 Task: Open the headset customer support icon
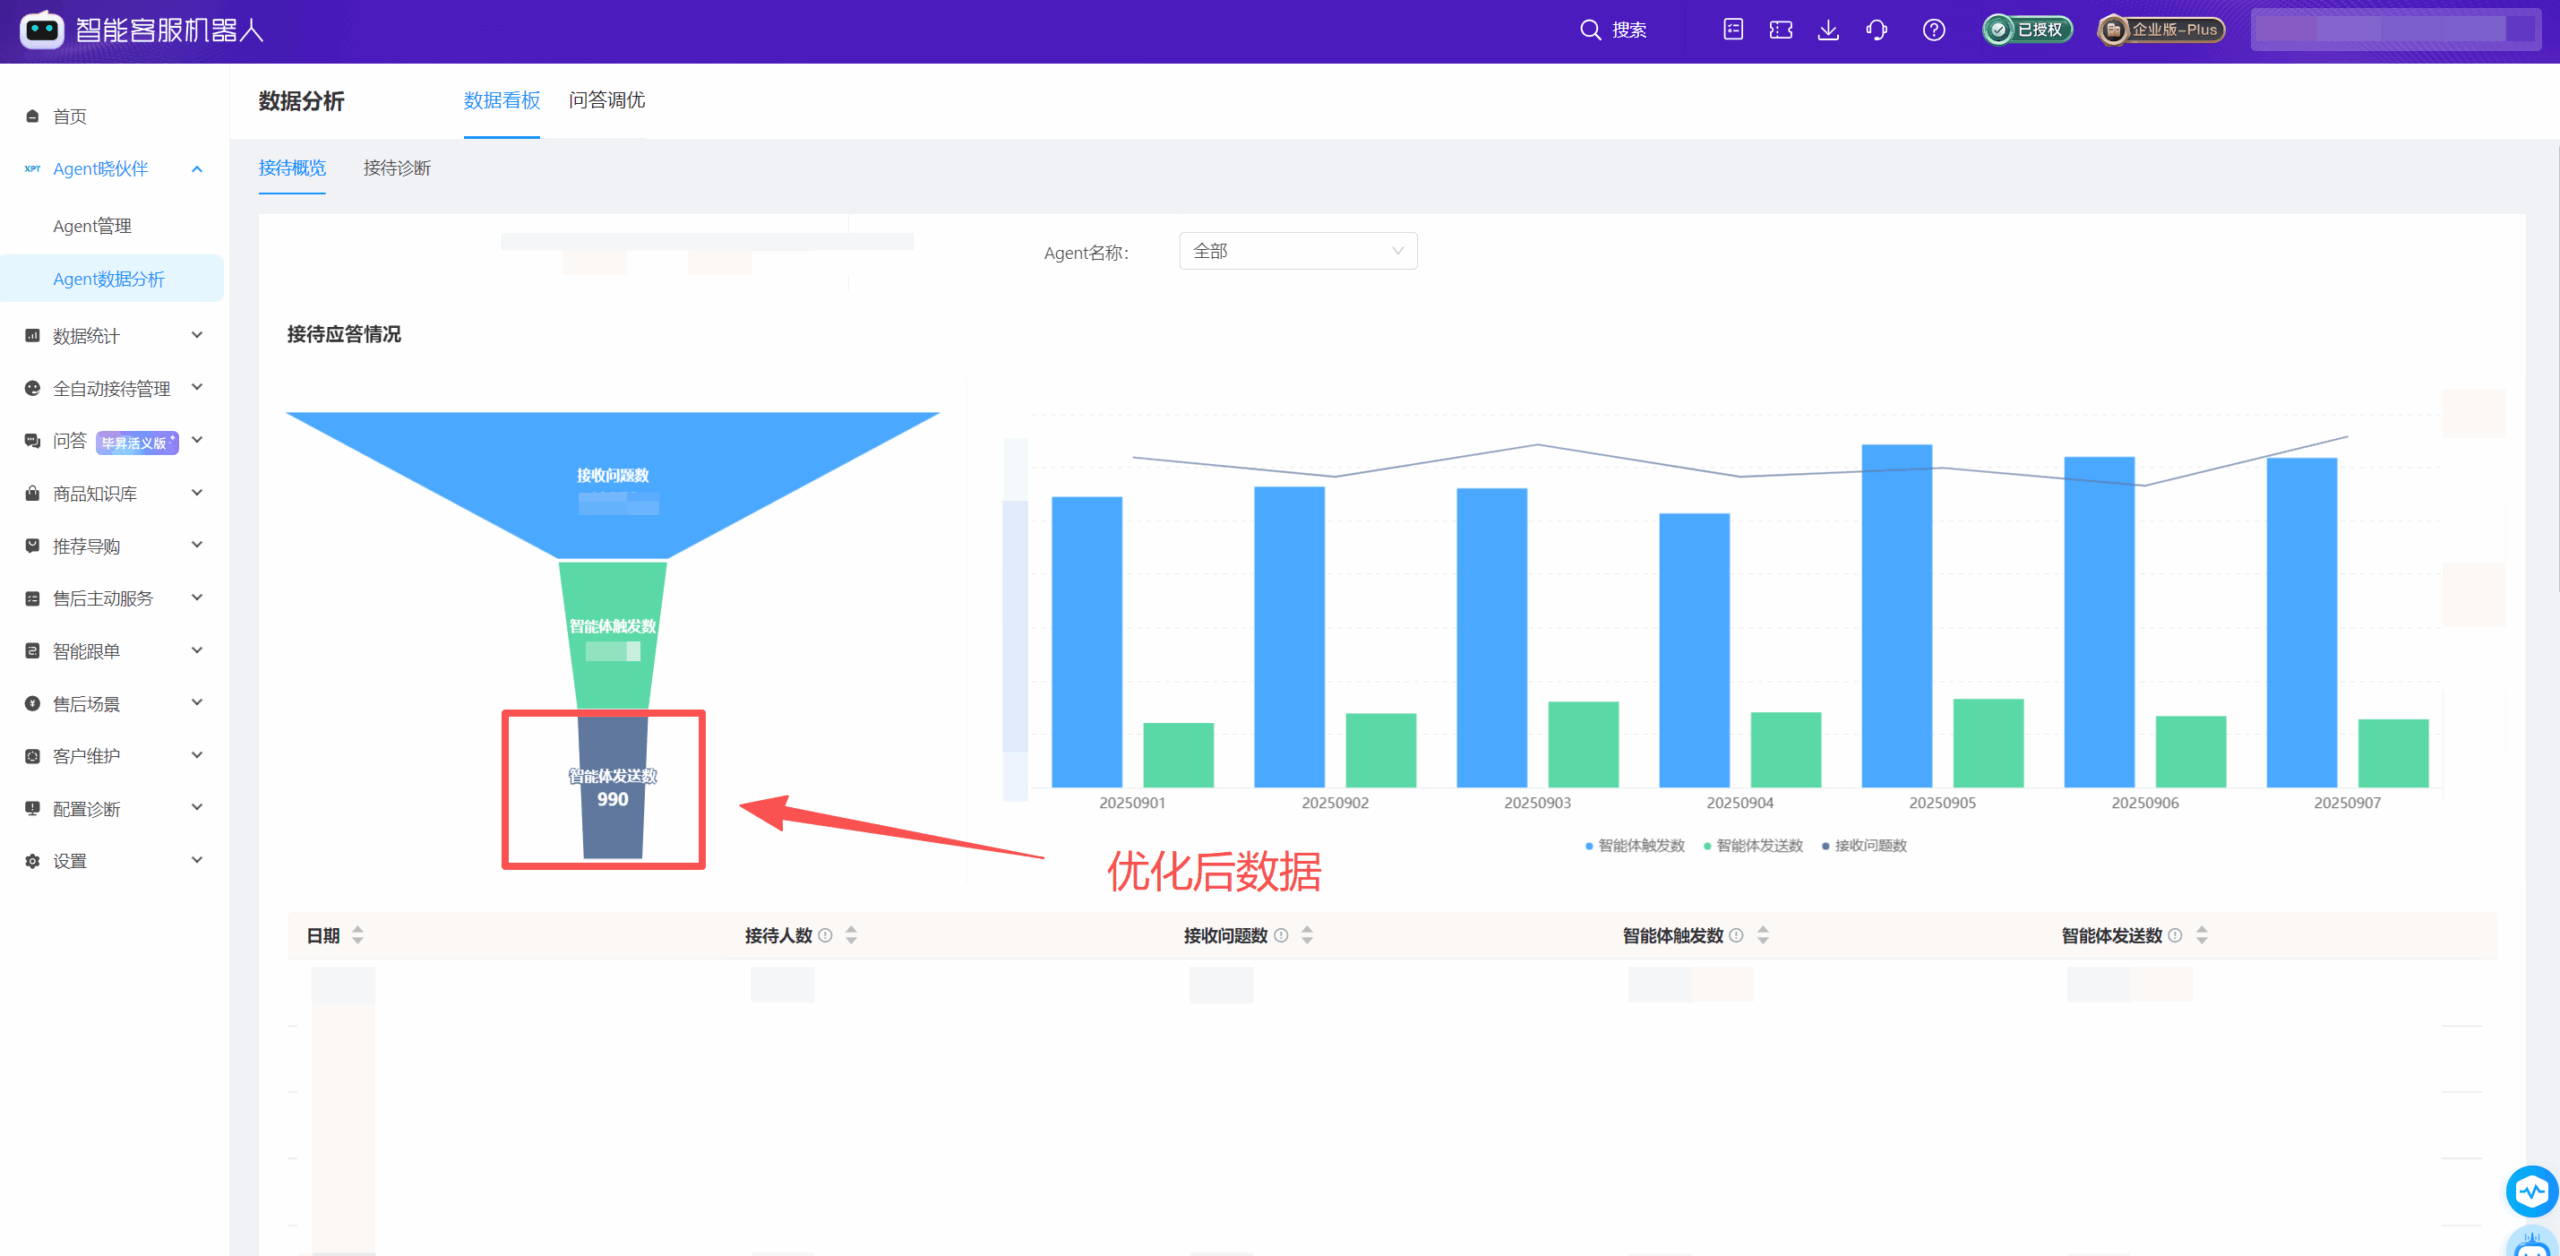point(1877,30)
